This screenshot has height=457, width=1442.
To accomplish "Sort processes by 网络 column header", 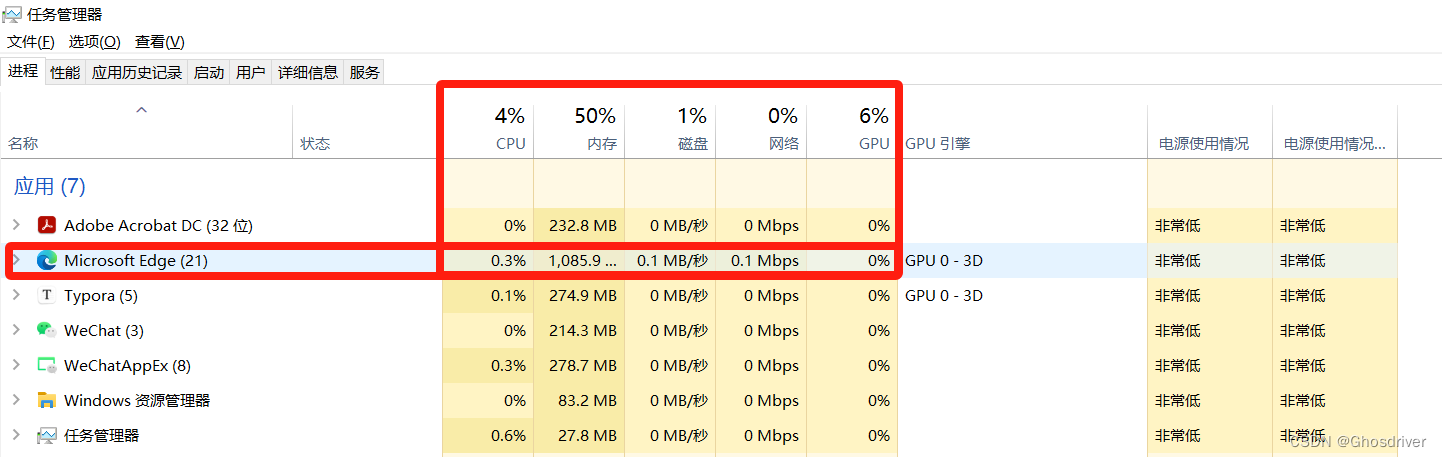I will point(784,143).
